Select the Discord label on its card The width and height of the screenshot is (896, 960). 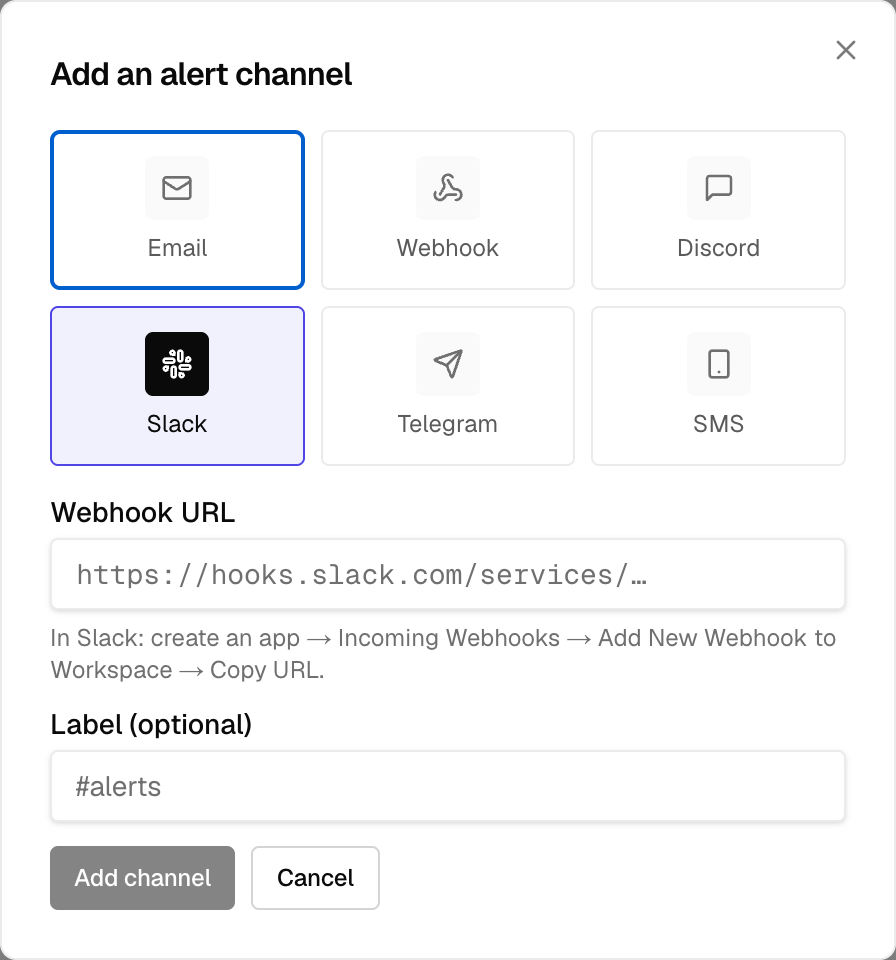pyautogui.click(x=718, y=248)
